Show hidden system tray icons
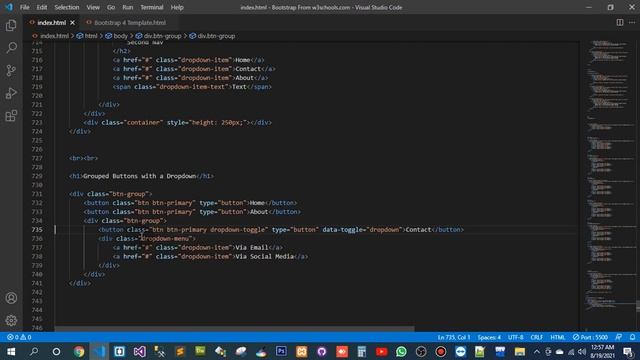The width and height of the screenshot is (640, 360). pos(537,351)
